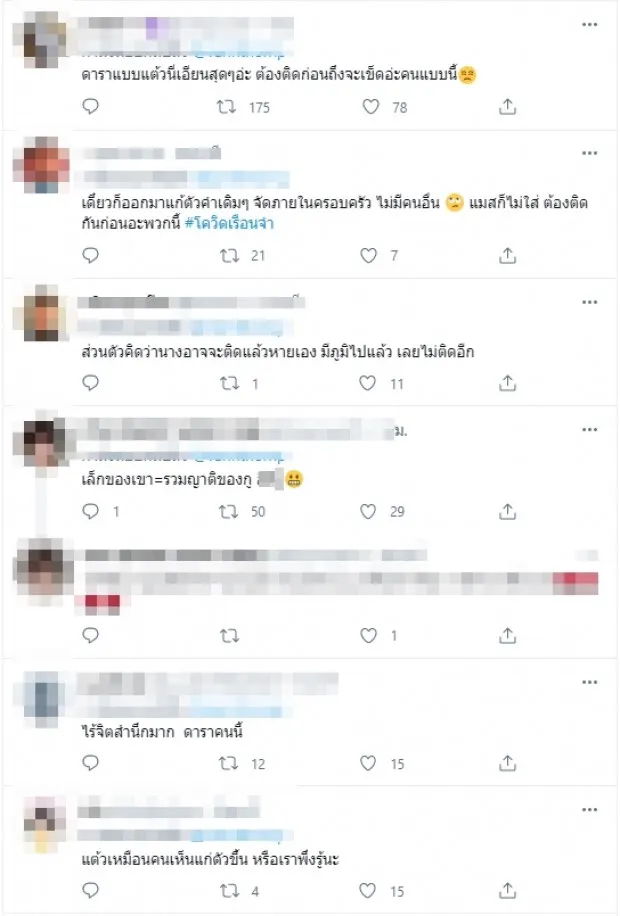Like the tweet with 29 likes
Screen dimensions: 620x916
368,512
